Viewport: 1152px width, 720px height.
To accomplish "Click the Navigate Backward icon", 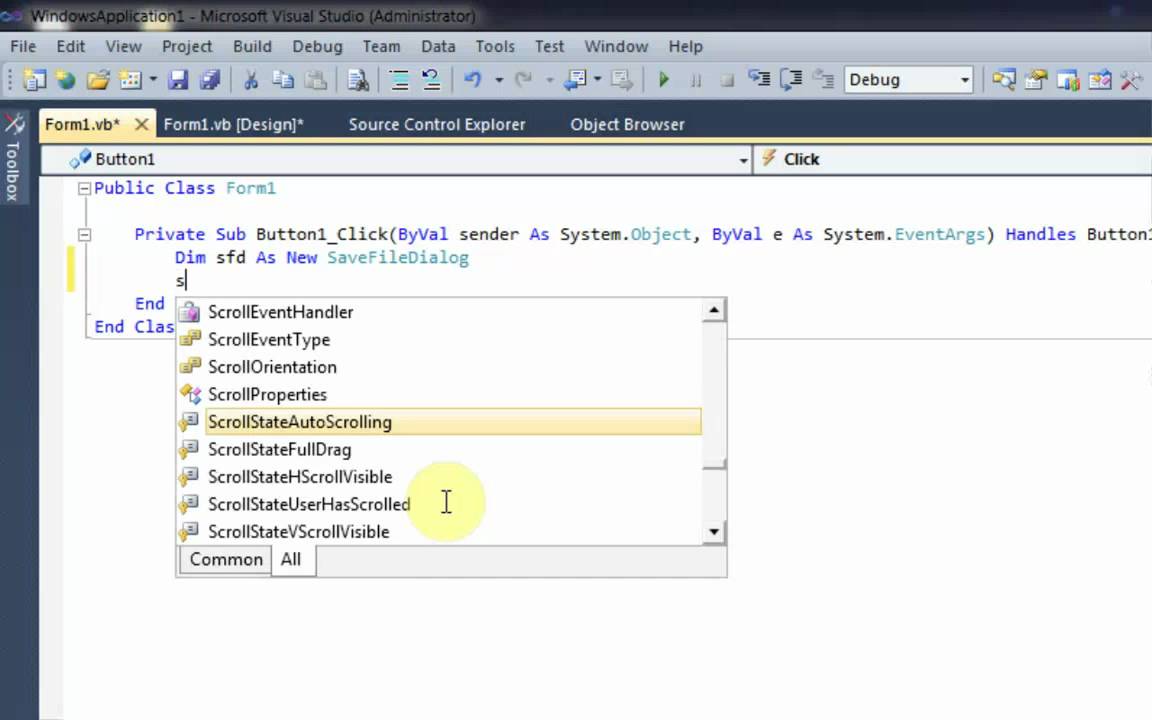I will pyautogui.click(x=575, y=79).
